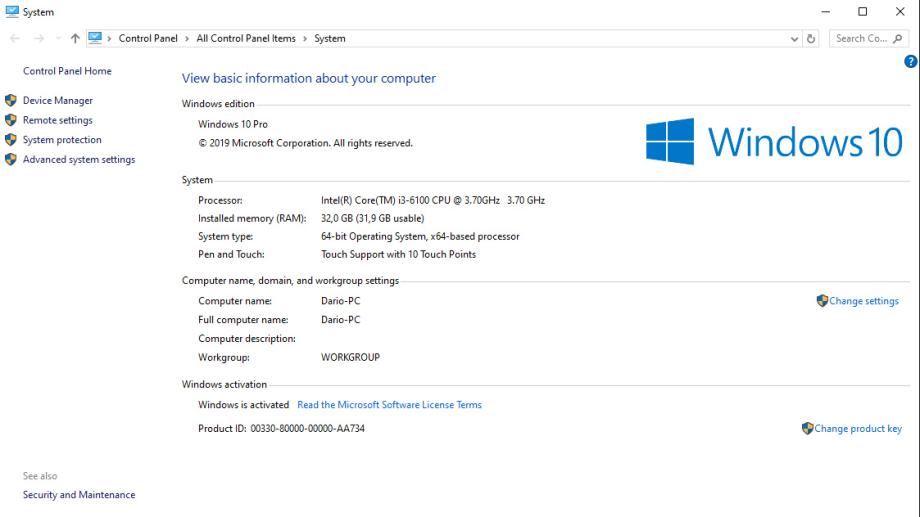920x517 pixels.
Task: Open Advanced system settings
Action: tap(79, 160)
